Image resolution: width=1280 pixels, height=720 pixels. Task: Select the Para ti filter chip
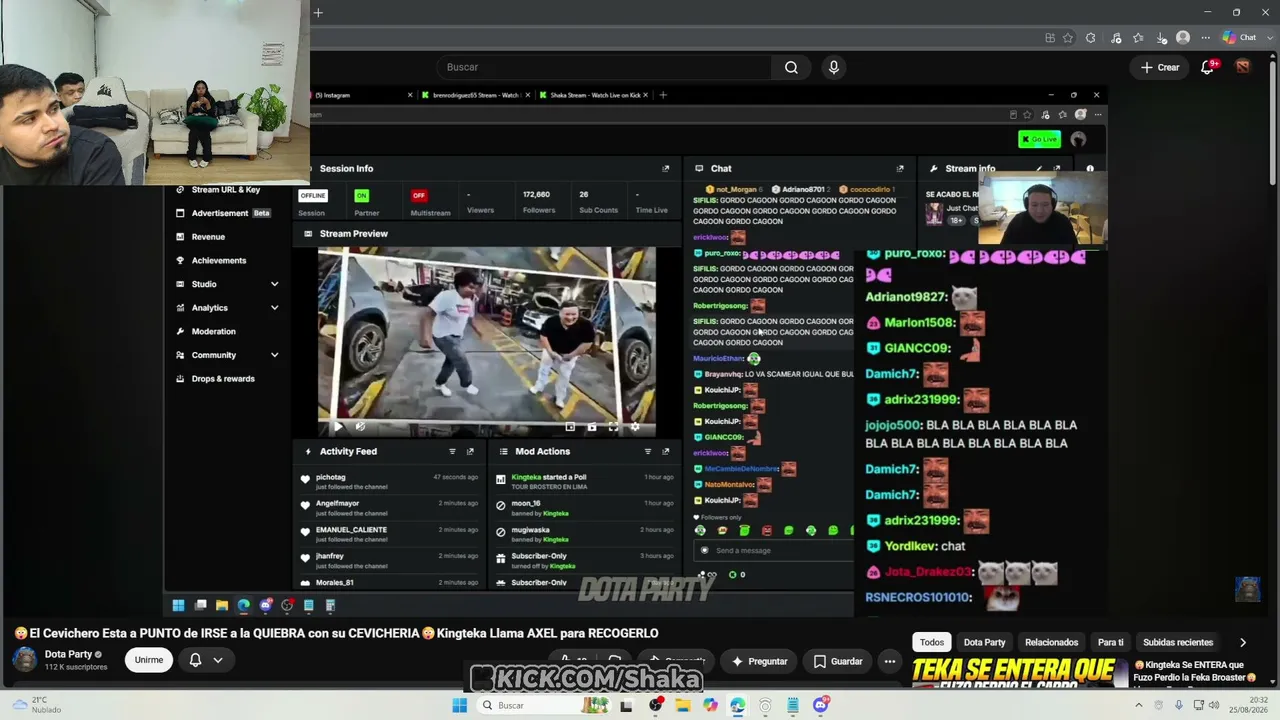point(1111,643)
